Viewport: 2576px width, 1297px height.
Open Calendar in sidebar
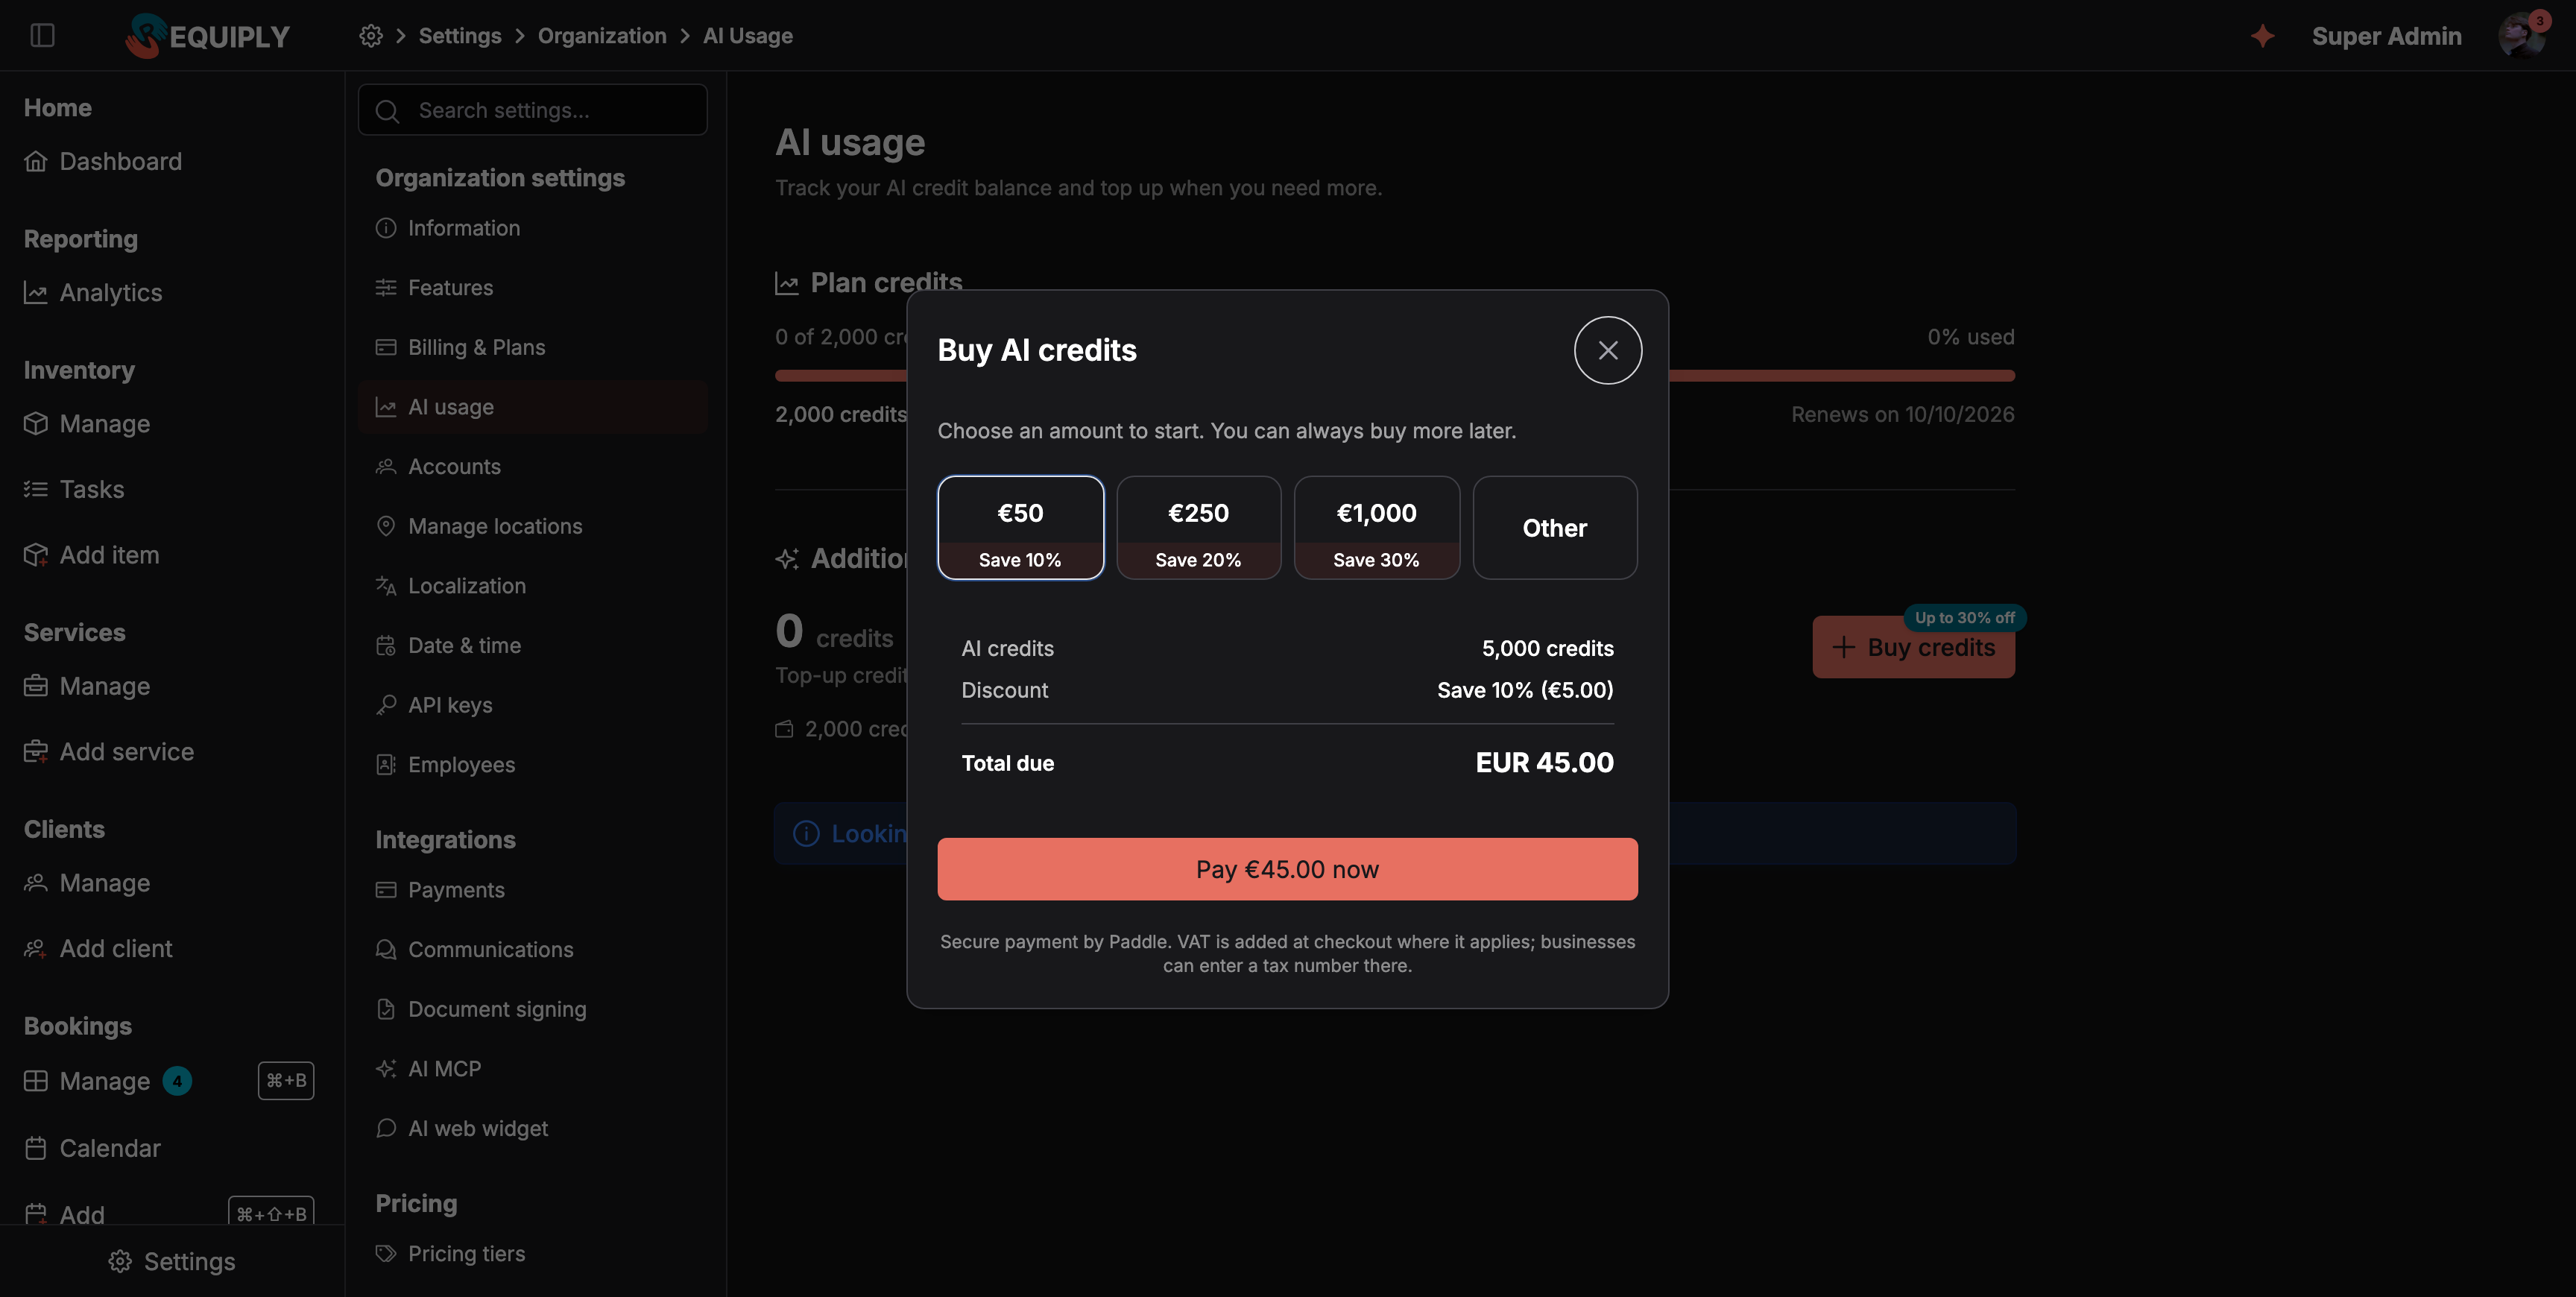pyautogui.click(x=92, y=1148)
